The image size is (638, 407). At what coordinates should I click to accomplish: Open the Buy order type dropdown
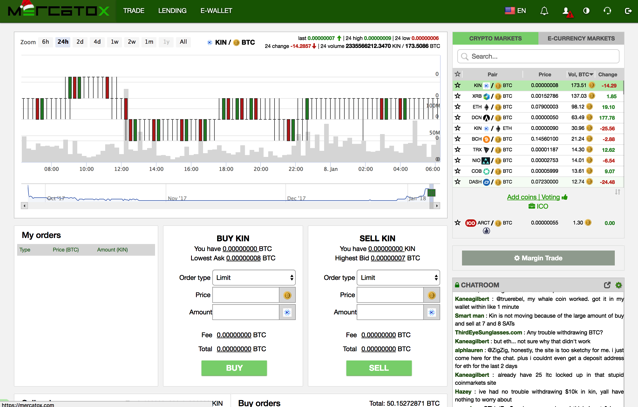[x=254, y=278]
